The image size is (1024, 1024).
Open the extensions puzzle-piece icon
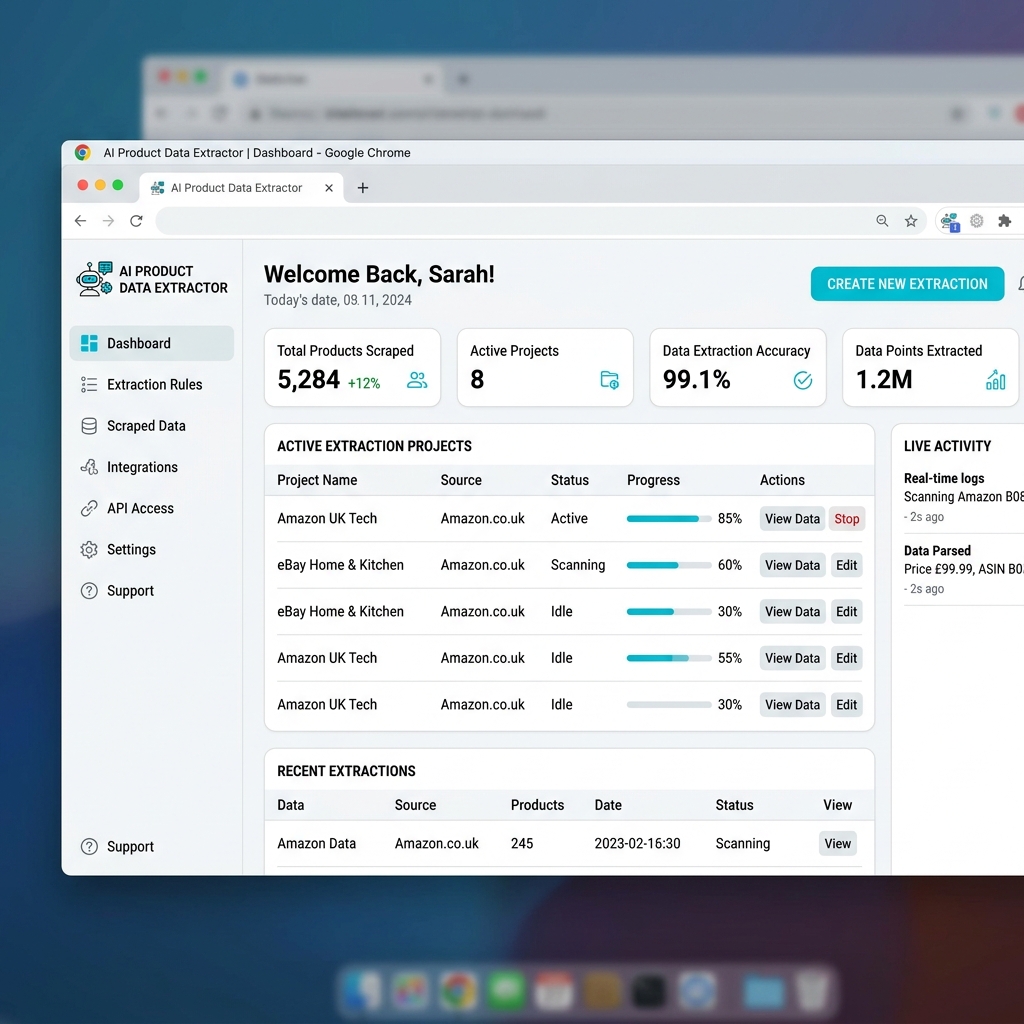[x=1004, y=221]
